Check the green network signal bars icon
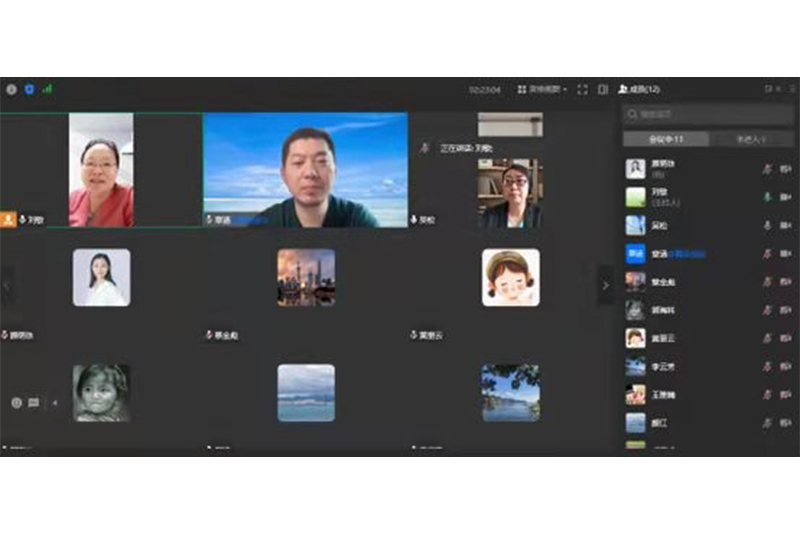Viewport: 800px width, 533px height. pos(47,89)
